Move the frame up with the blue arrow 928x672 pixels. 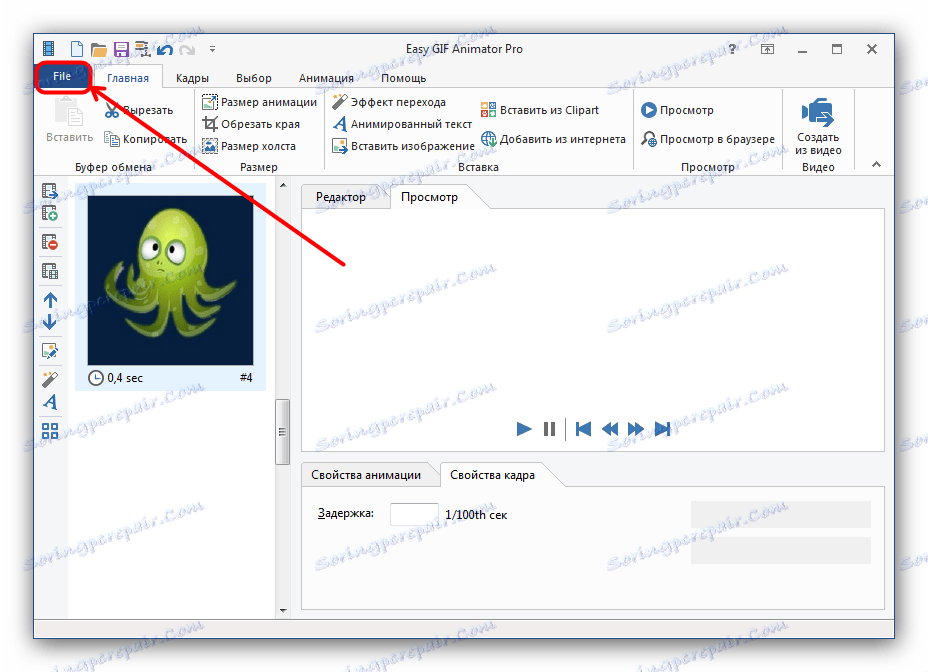tap(49, 300)
